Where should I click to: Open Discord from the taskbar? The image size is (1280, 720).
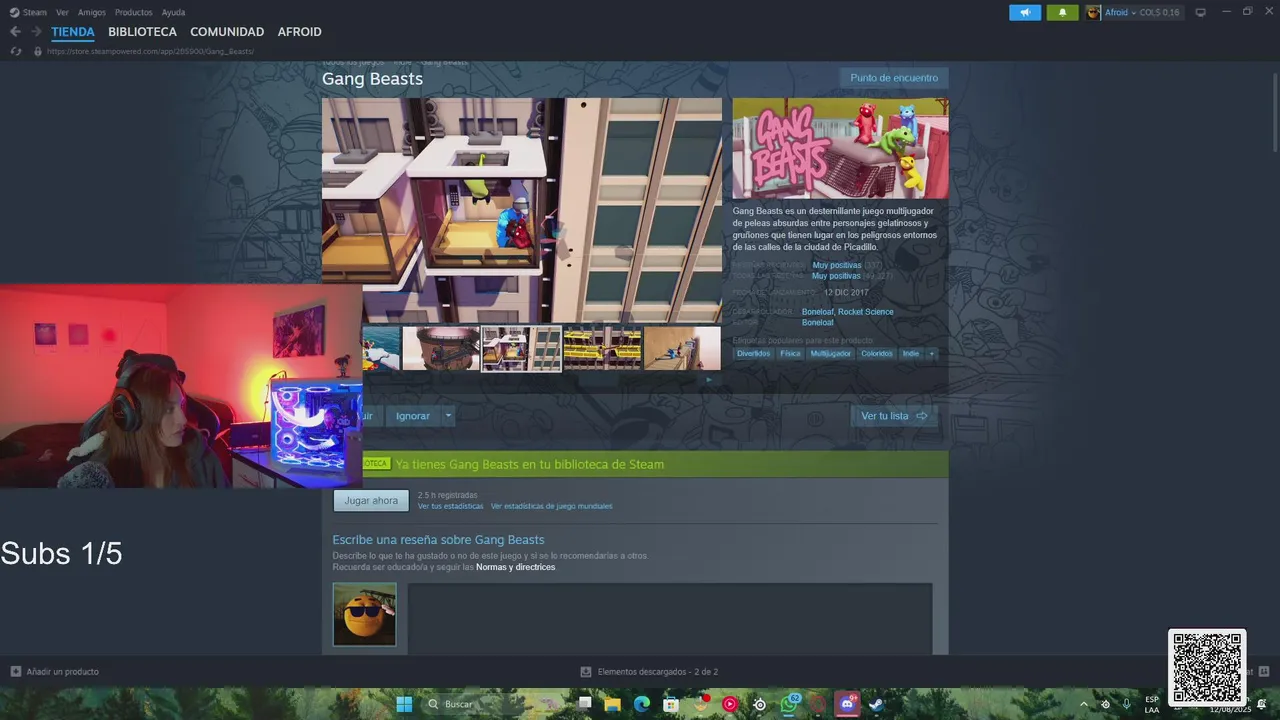click(848, 704)
